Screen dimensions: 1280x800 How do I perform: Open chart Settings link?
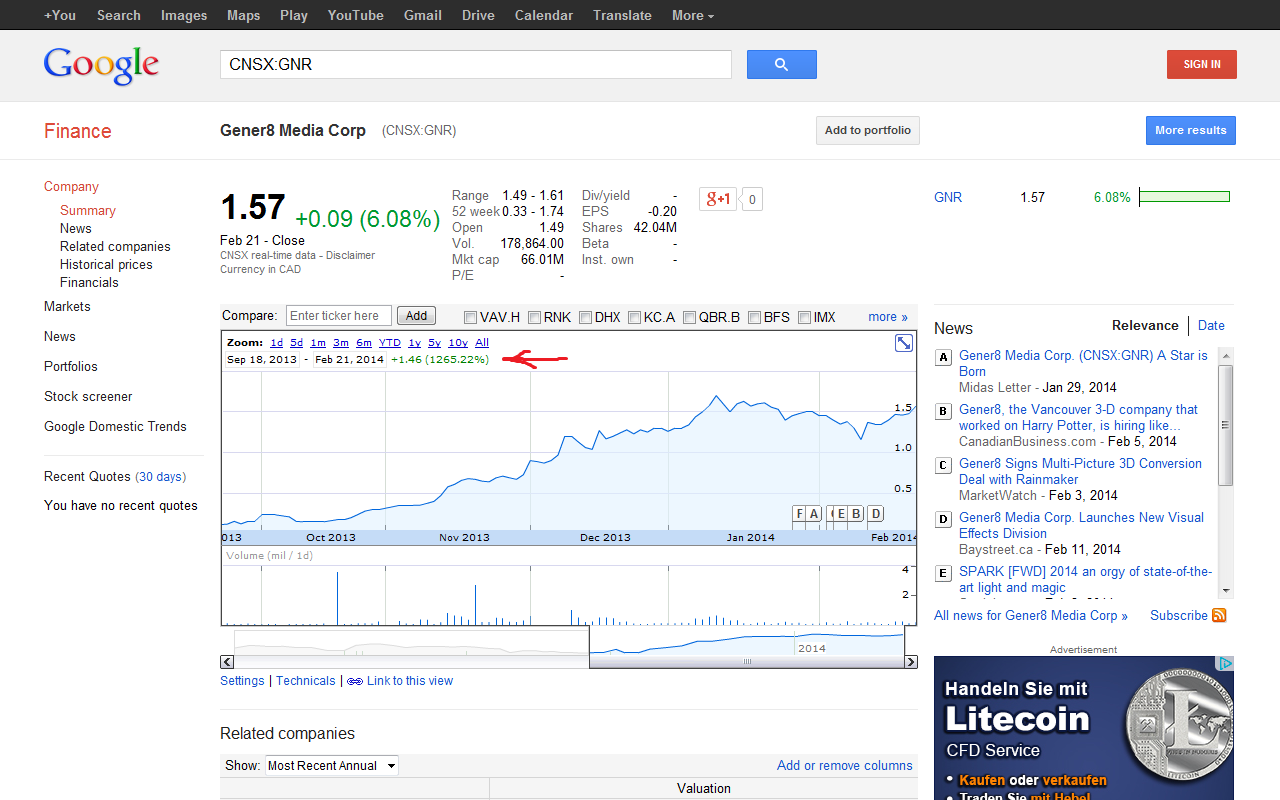[x=242, y=681]
